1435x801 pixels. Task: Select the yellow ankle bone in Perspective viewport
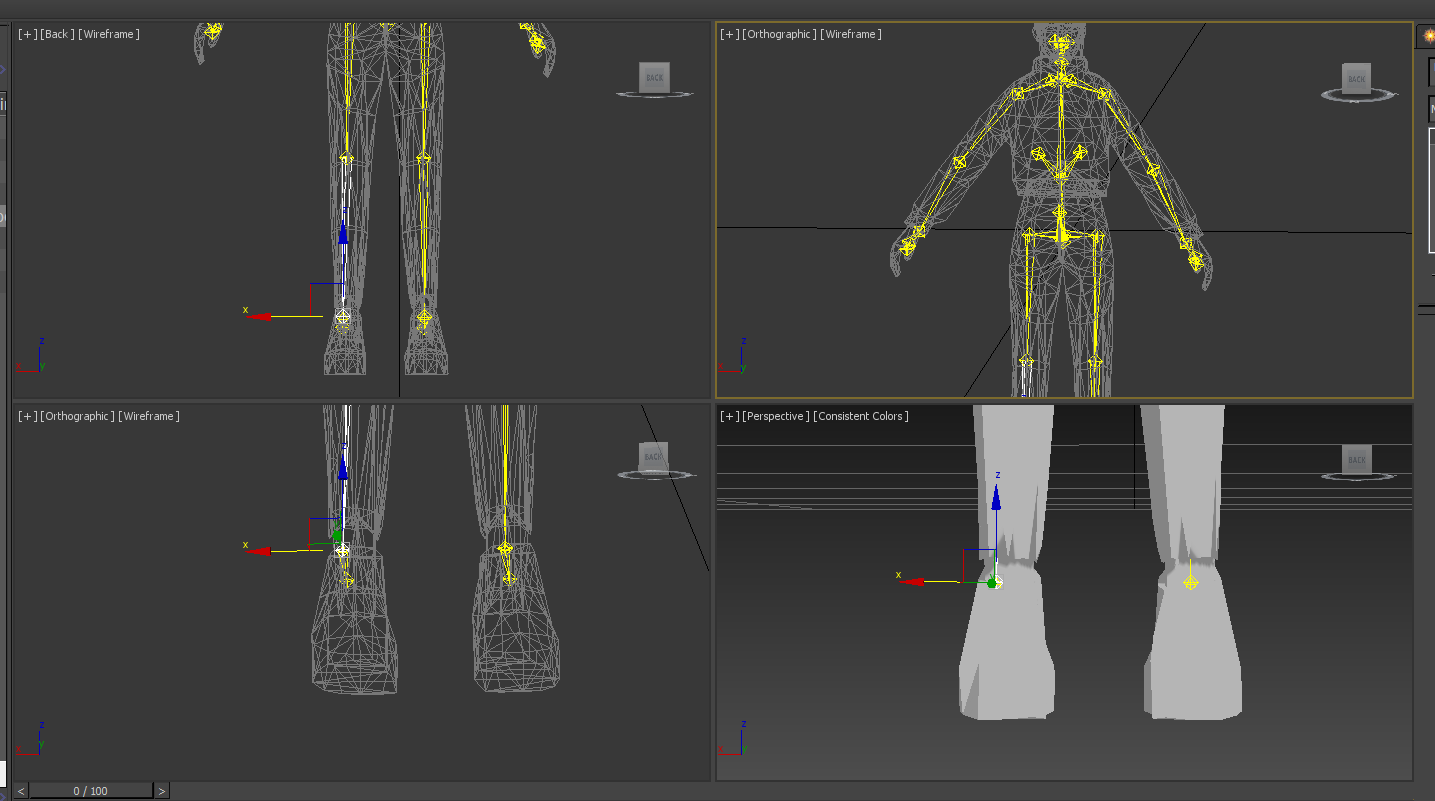tap(1190, 582)
